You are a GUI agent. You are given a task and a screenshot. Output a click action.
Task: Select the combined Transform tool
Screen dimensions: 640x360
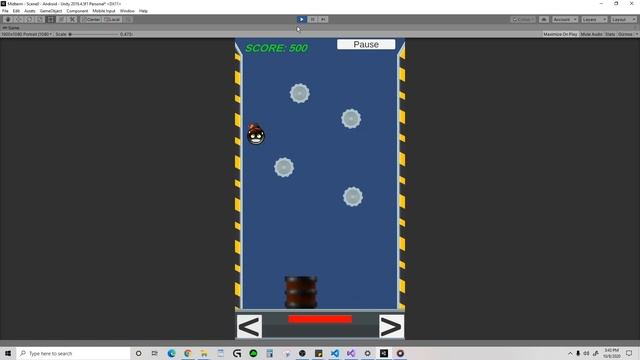[61, 19]
